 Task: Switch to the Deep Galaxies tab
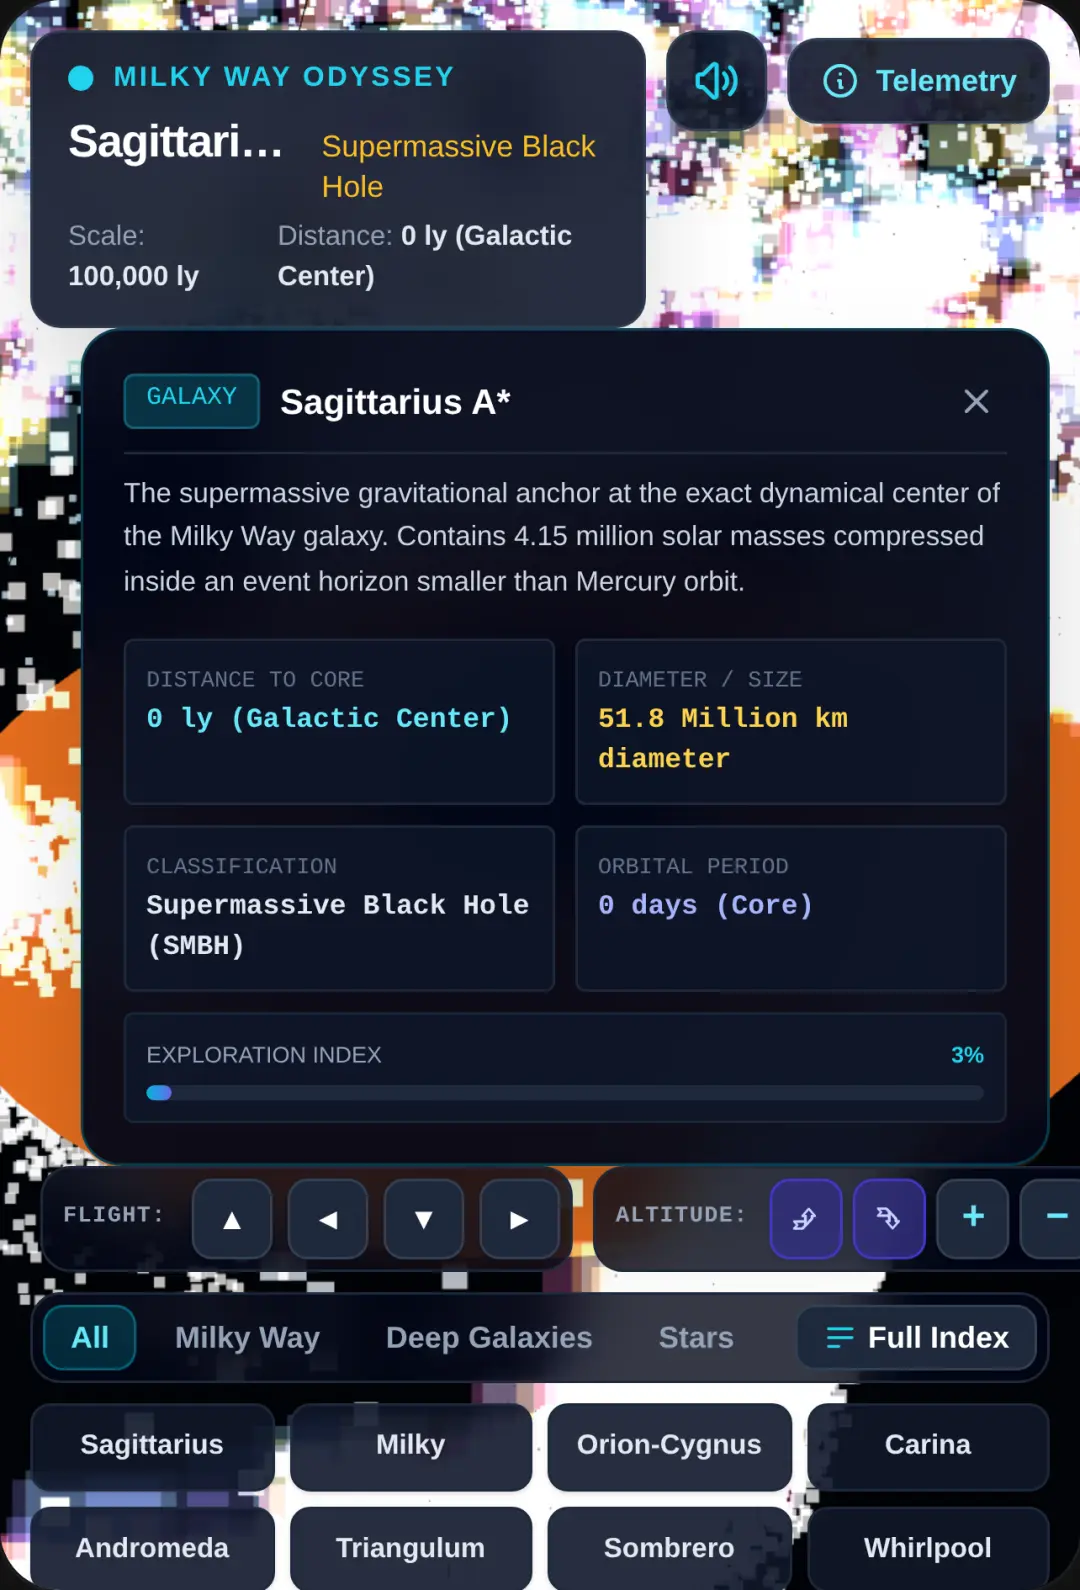(489, 1337)
